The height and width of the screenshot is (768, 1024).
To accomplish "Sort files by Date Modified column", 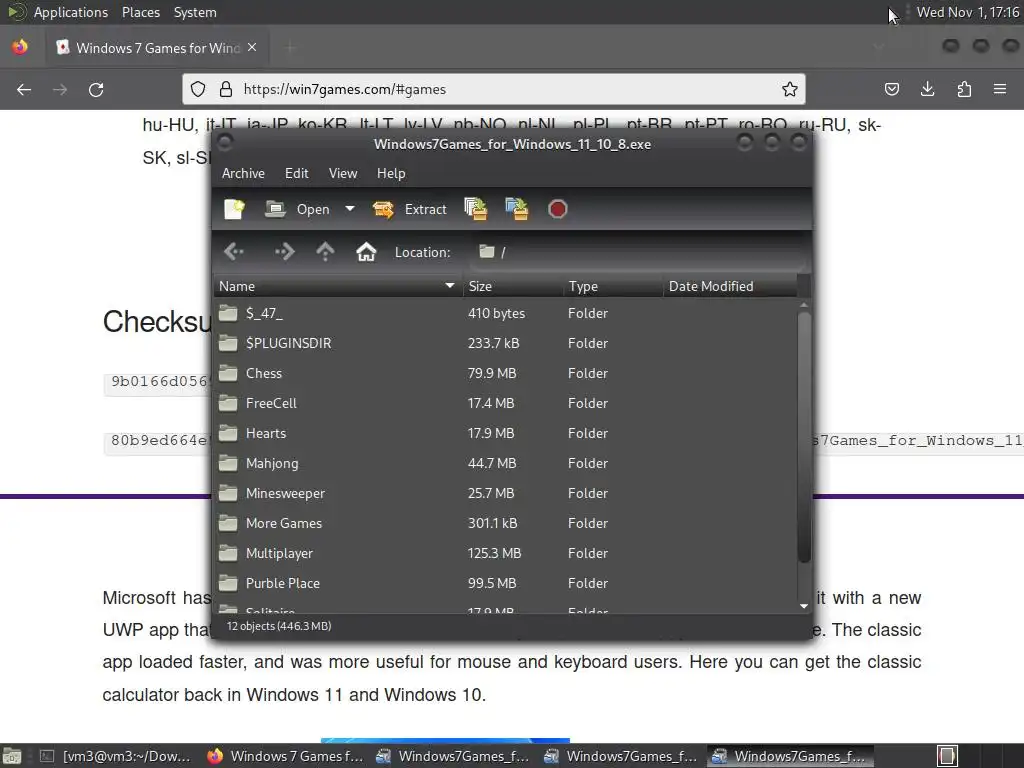I will pyautogui.click(x=729, y=286).
